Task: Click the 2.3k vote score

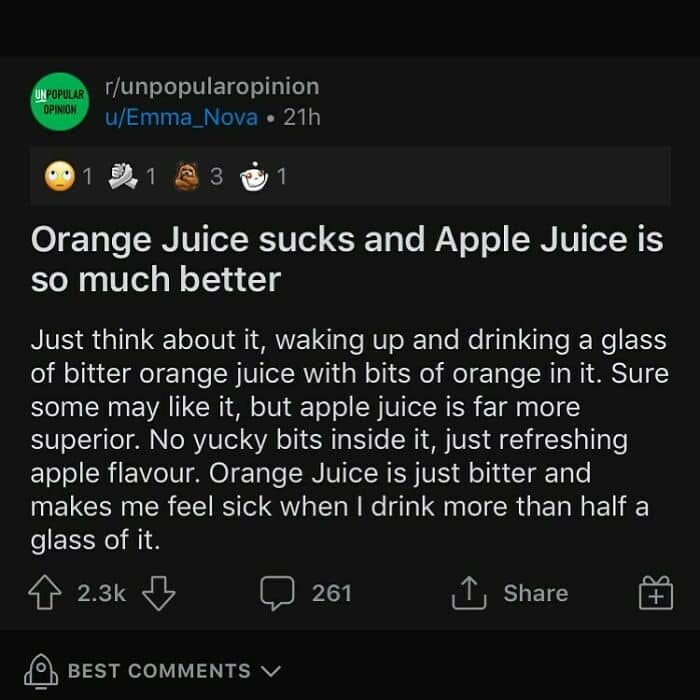Action: 101,593
